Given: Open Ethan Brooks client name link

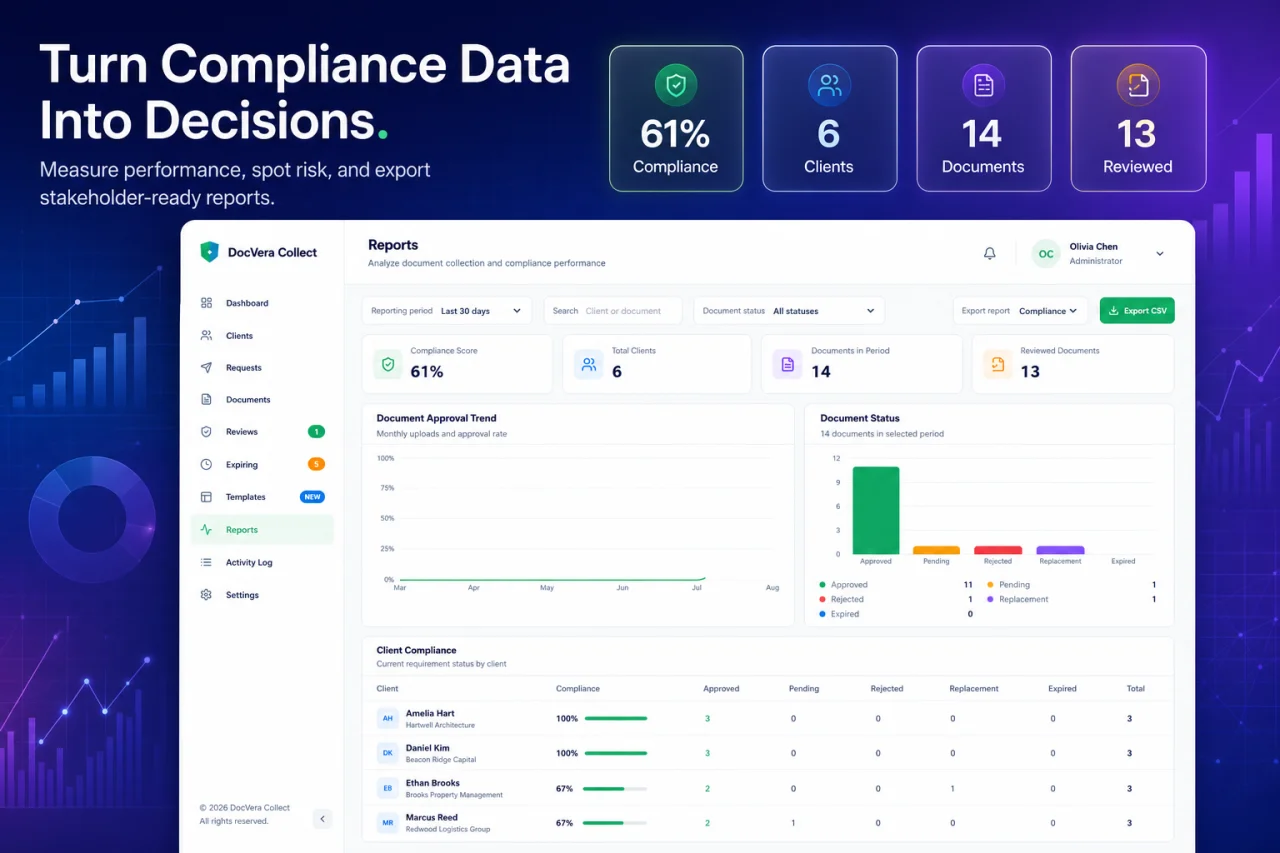Looking at the screenshot, I should coord(433,783).
